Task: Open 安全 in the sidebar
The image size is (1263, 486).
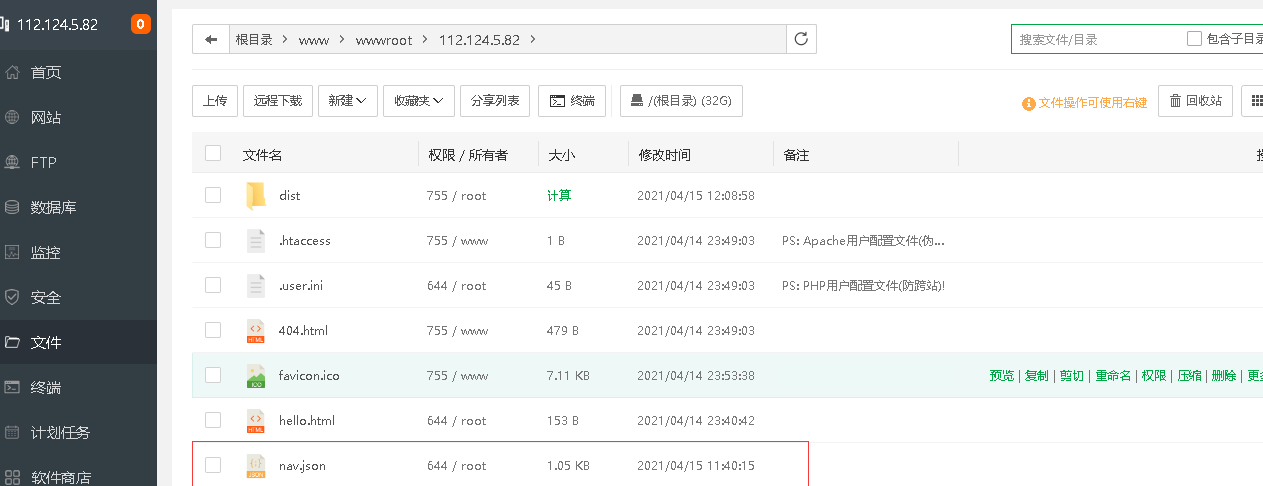Action: click(46, 297)
